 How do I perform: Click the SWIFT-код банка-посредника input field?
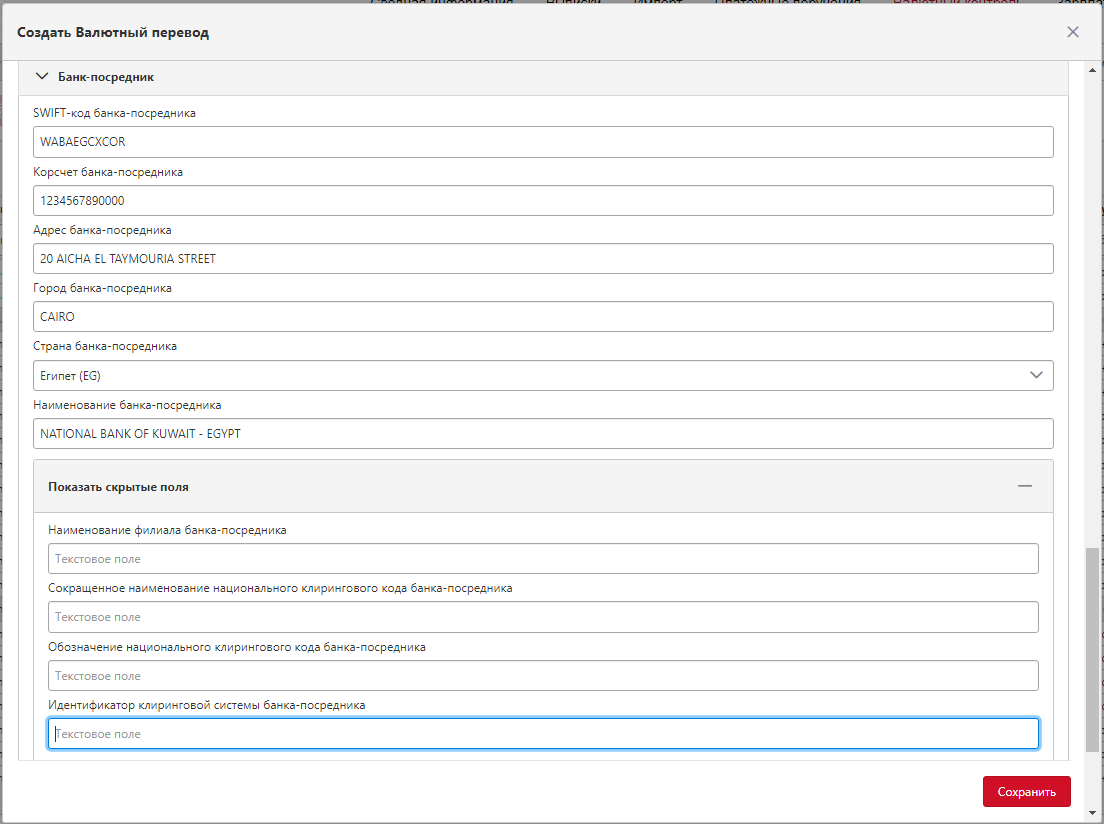click(543, 142)
